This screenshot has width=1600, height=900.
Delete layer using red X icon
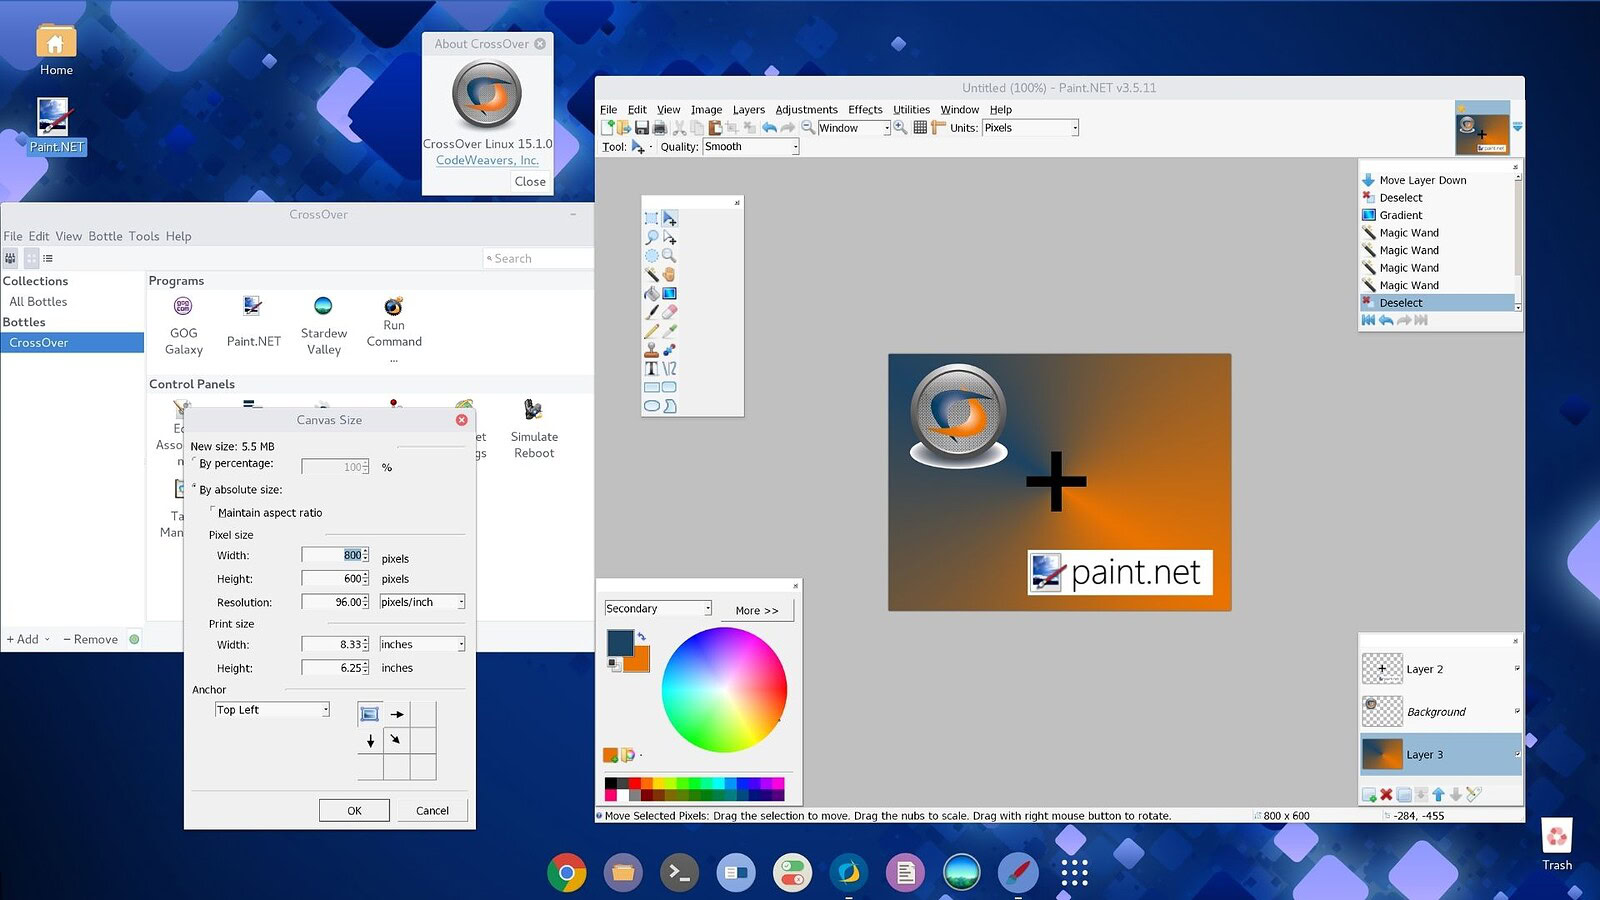point(1386,795)
